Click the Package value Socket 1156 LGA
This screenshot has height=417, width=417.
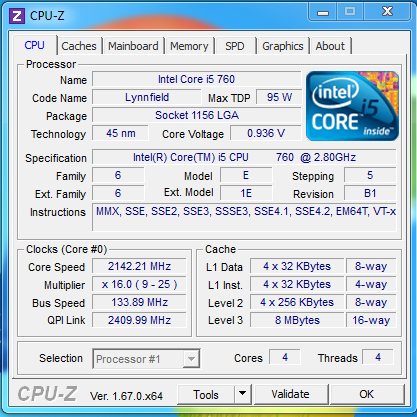(x=196, y=115)
